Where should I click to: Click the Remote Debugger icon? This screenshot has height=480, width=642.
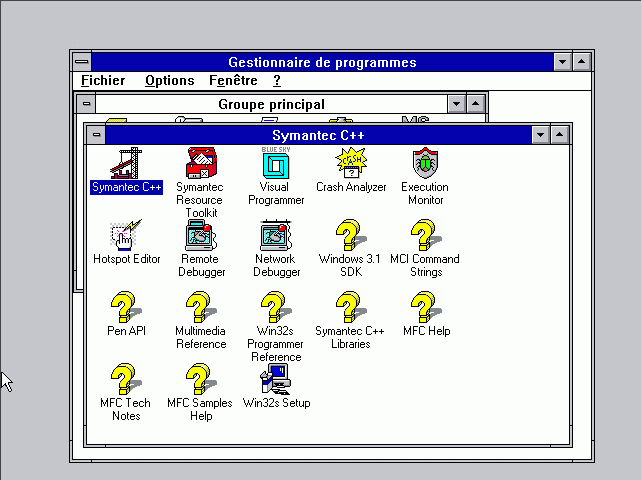(x=201, y=235)
